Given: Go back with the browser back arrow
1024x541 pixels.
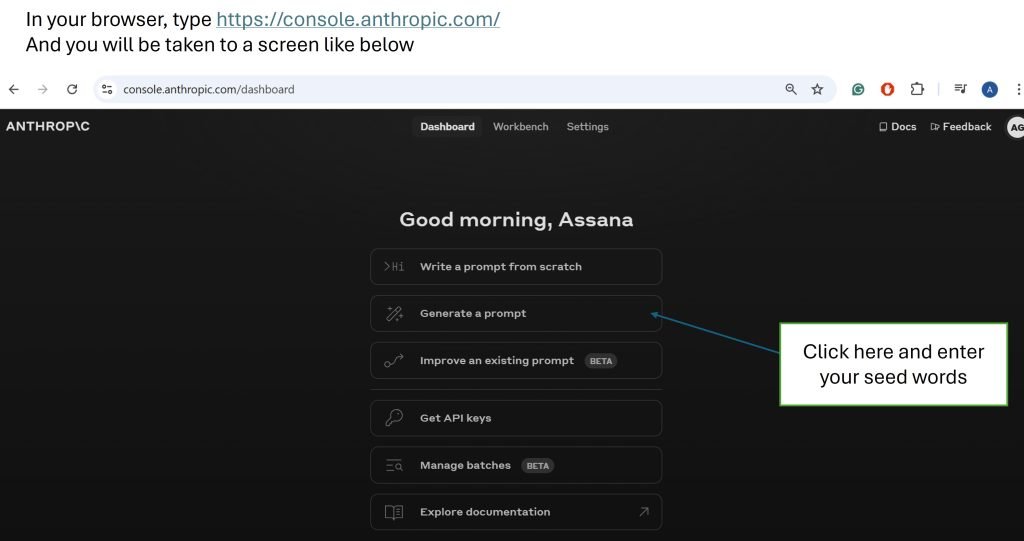Looking at the screenshot, I should (13, 90).
